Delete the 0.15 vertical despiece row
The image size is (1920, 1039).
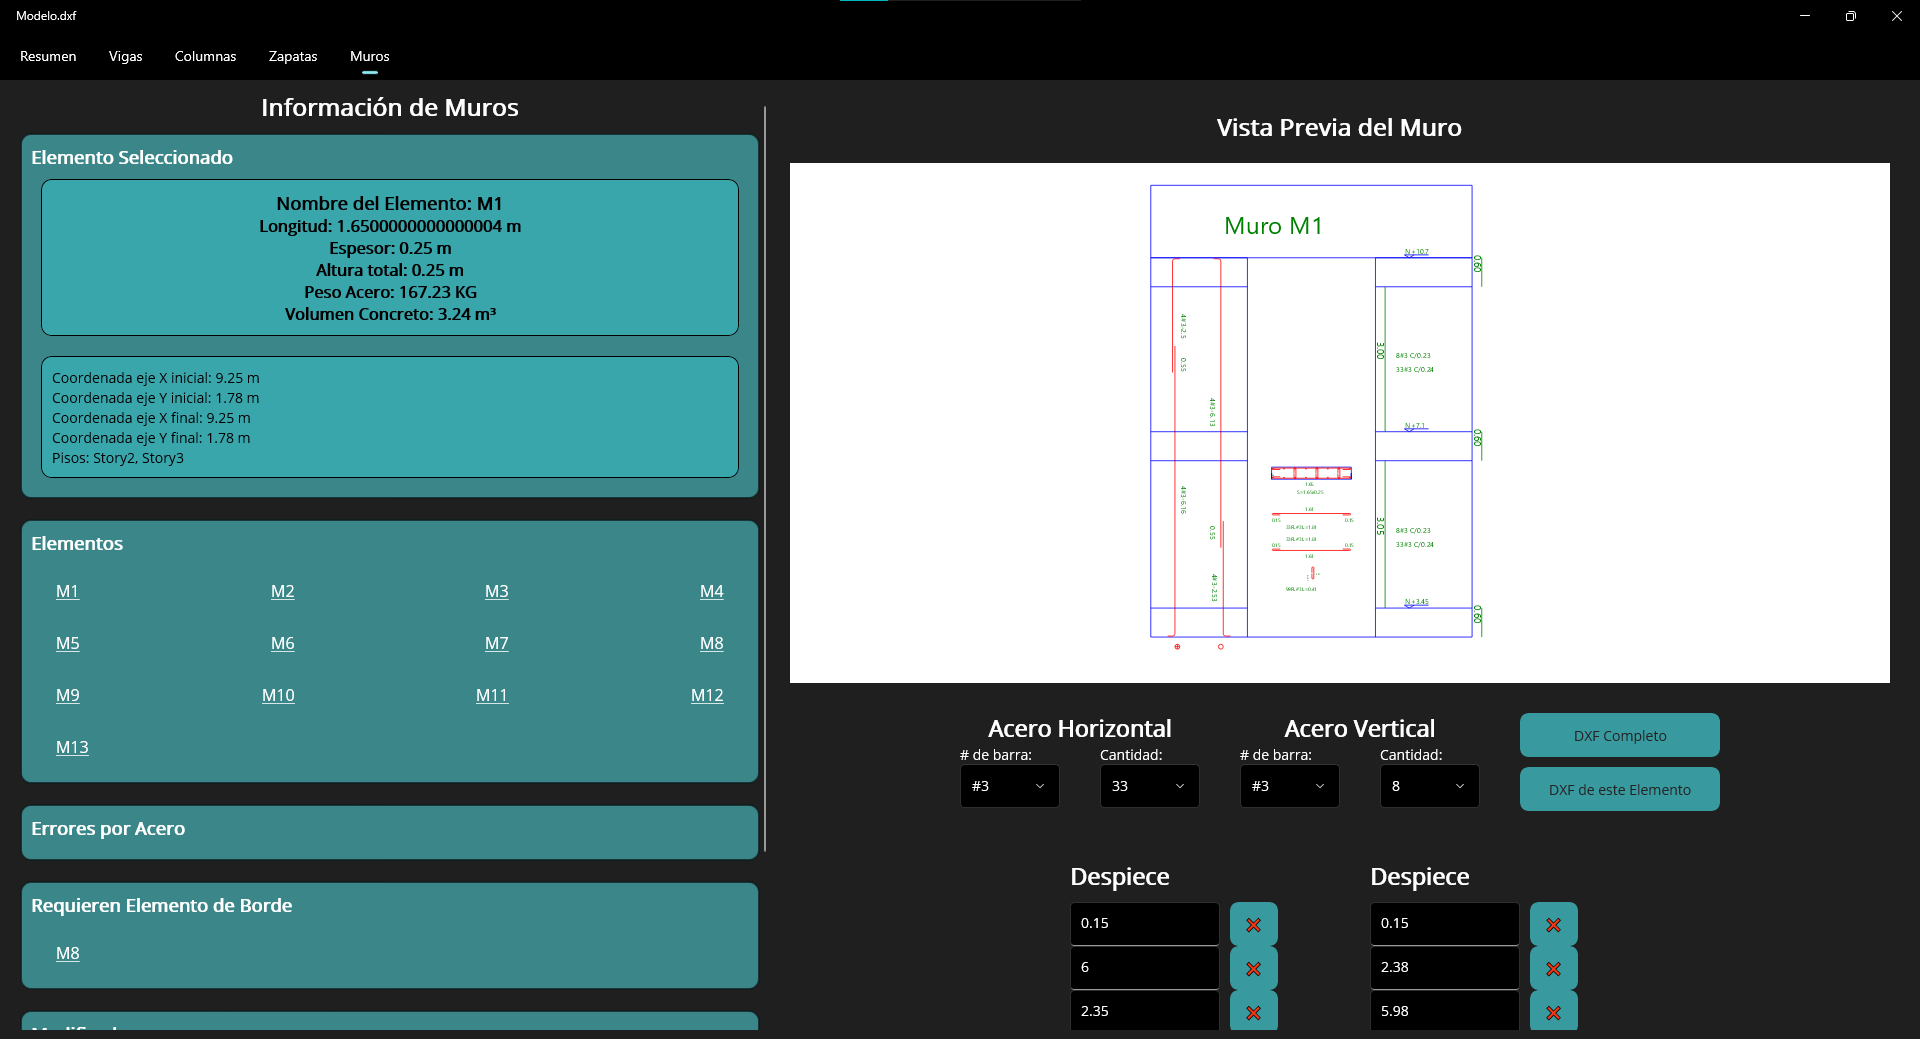(x=1553, y=924)
